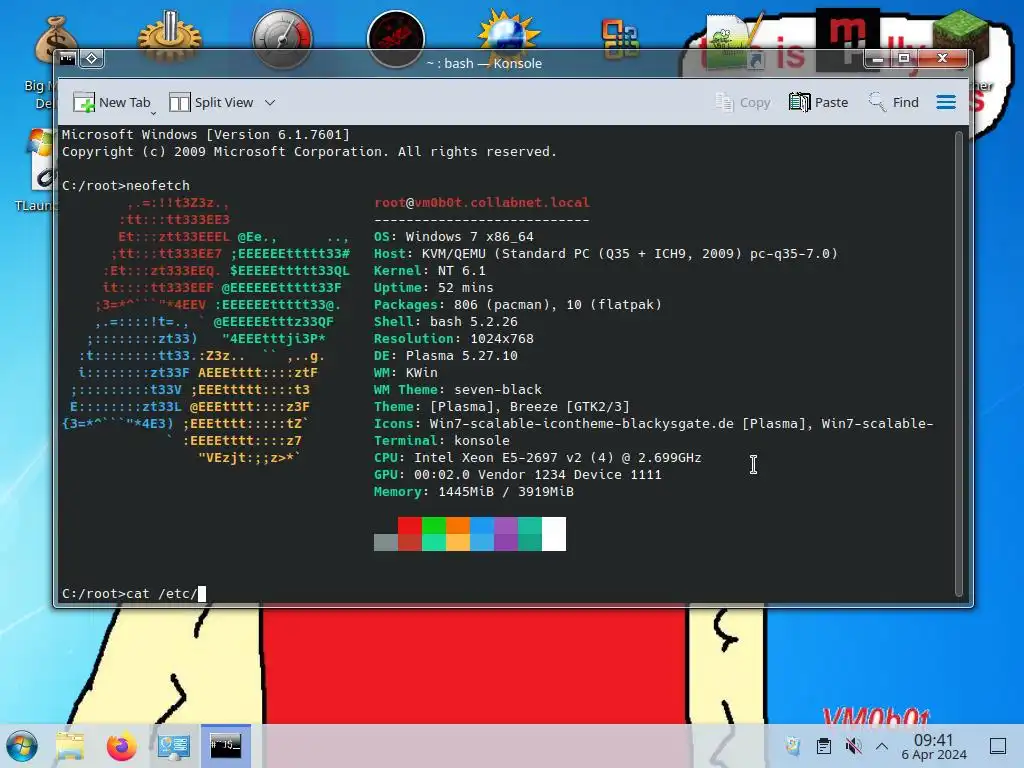Maximize the Konsole window
The height and width of the screenshot is (768, 1024).
click(x=904, y=59)
